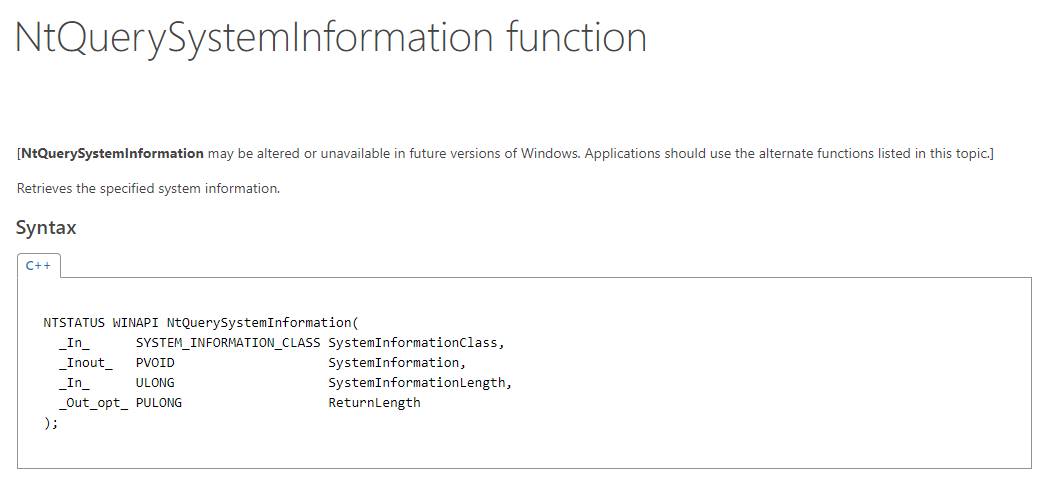Click the ReturnLength parameter name

[374, 403]
